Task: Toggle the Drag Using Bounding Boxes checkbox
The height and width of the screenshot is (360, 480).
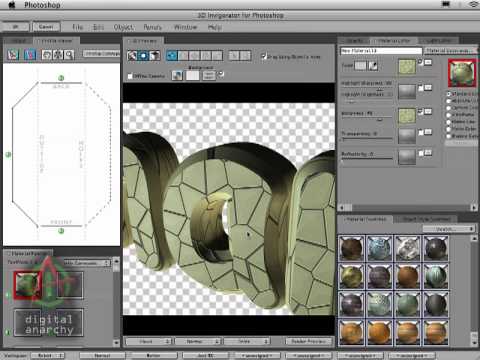Action: (264, 56)
